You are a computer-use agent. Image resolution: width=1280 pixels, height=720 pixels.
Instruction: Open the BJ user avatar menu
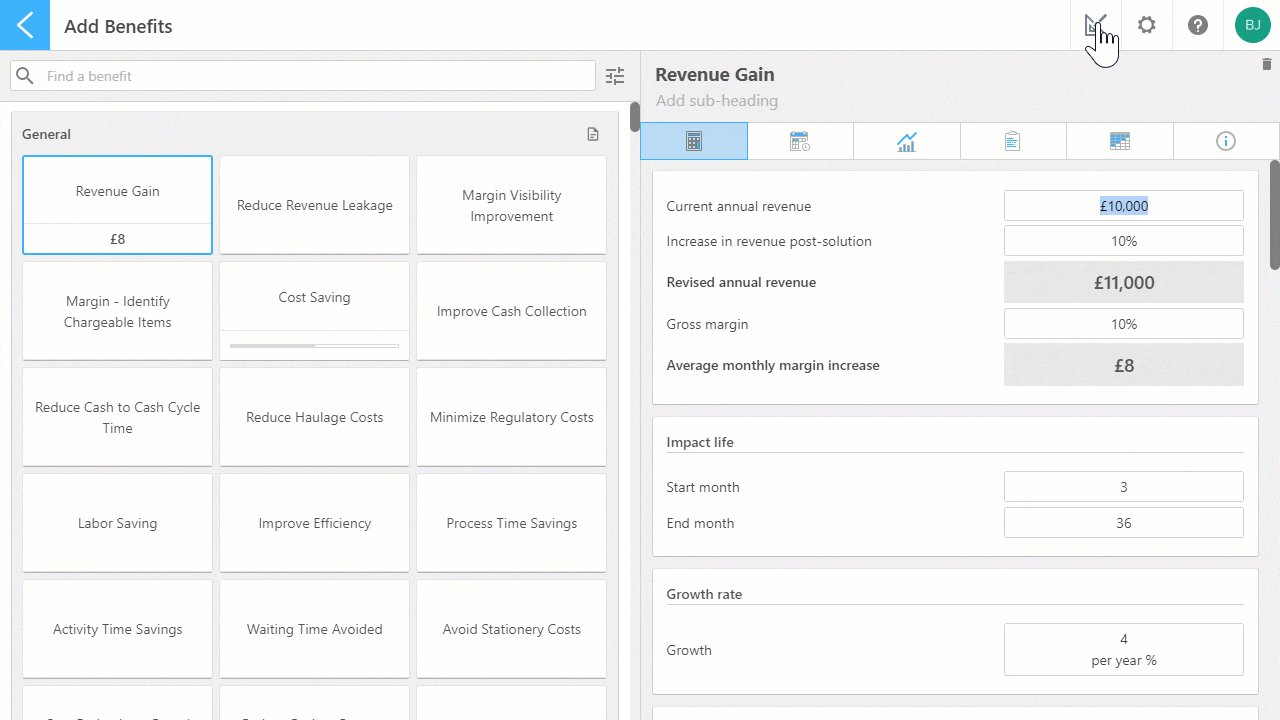coord(1252,25)
